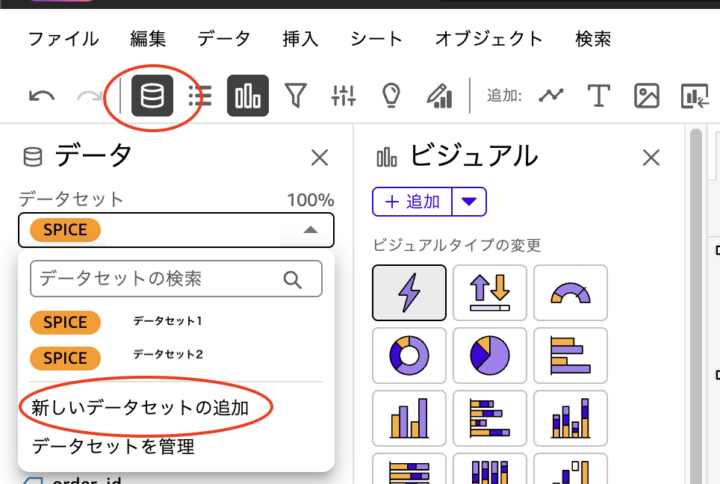Click the undo arrow icon
Image resolution: width=720 pixels, height=484 pixels.
coord(42,96)
